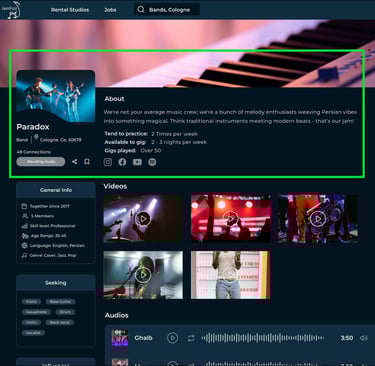Click the Gigs played Over 50 text

pyautogui.click(x=133, y=150)
